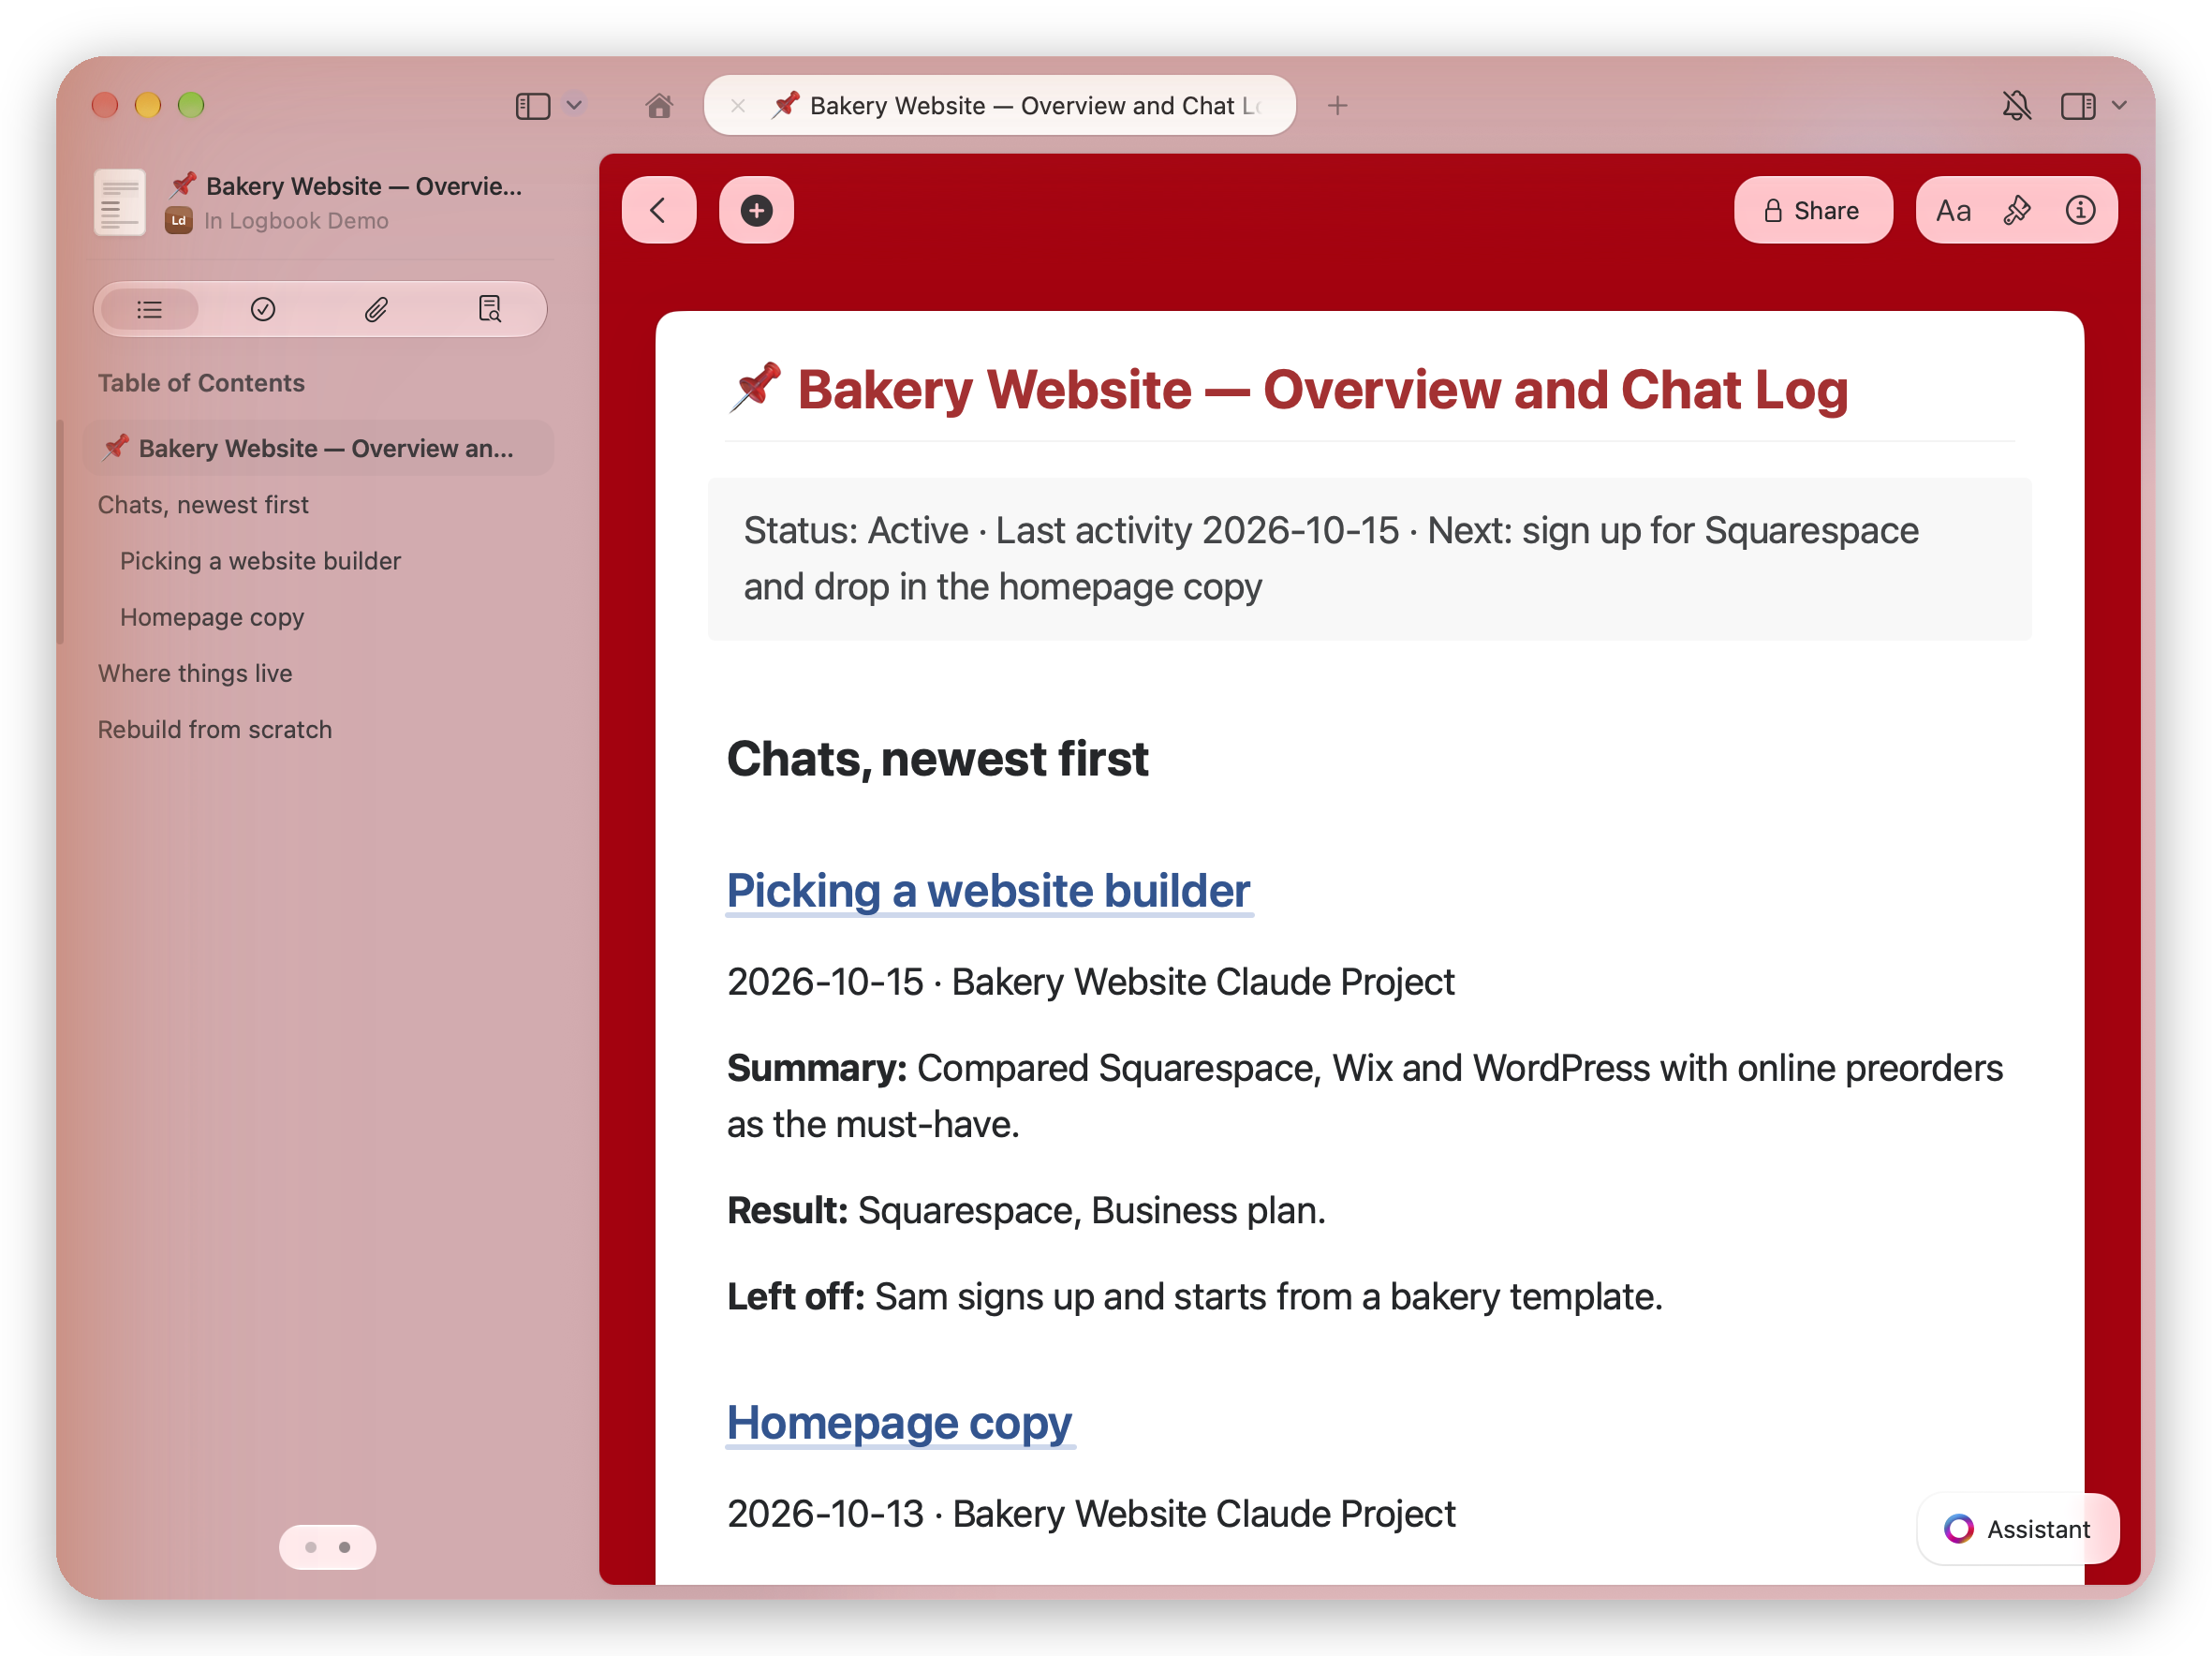
Task: Click the document title heading text
Action: 1322,390
